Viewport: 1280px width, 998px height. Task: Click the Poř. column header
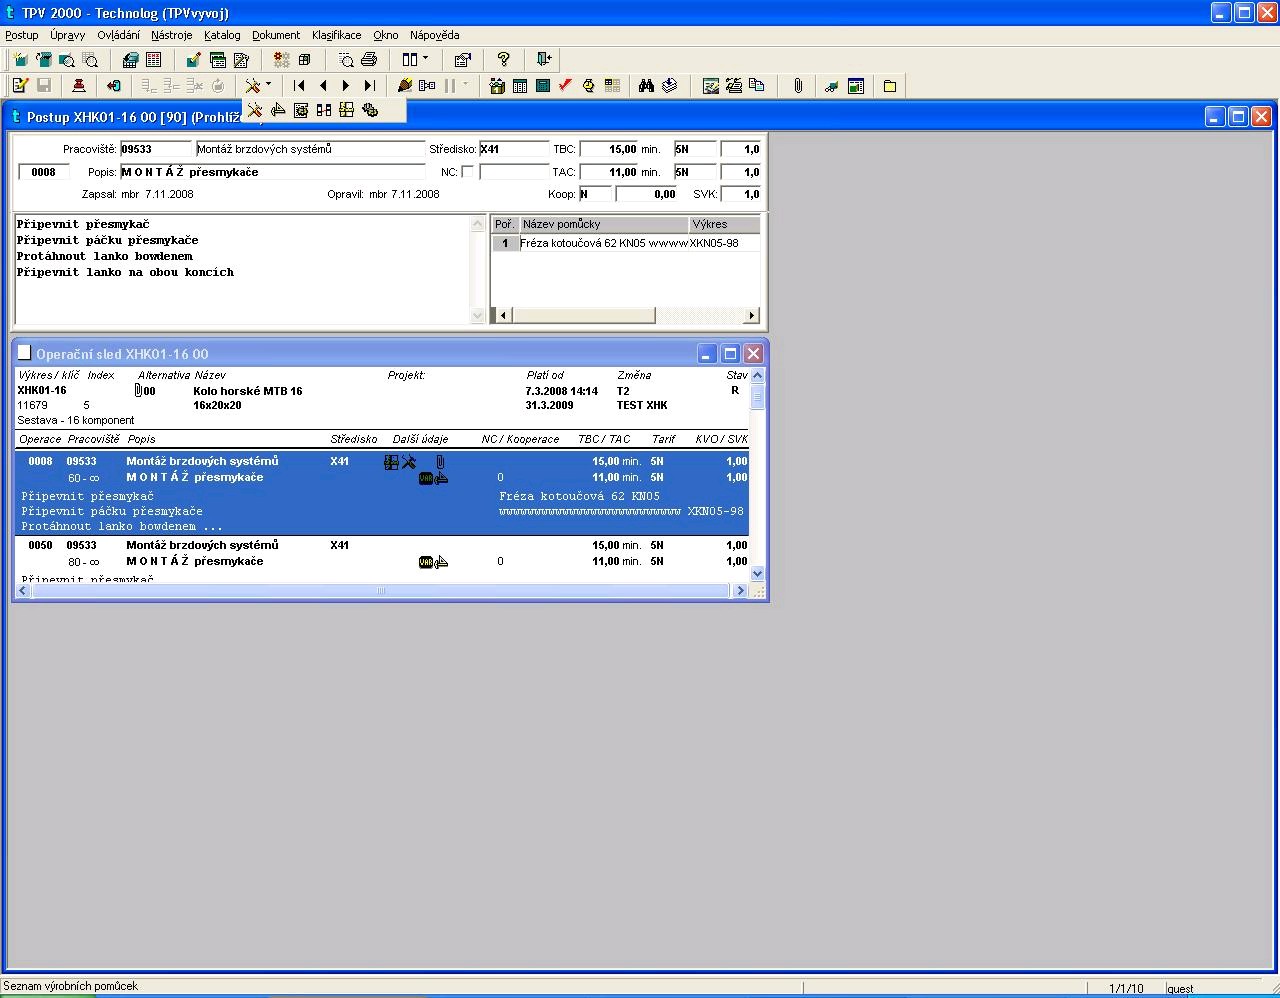(x=505, y=224)
